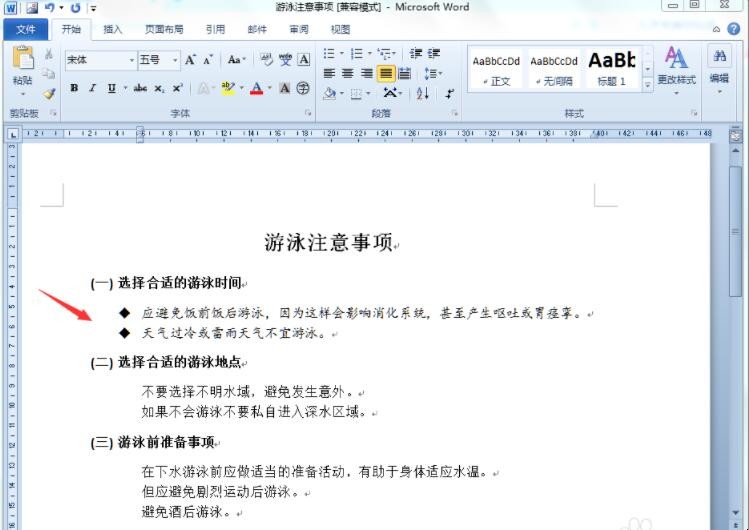Screen dimensions: 749x530
Task: Open the font size dropdown 五号
Action: [175, 60]
